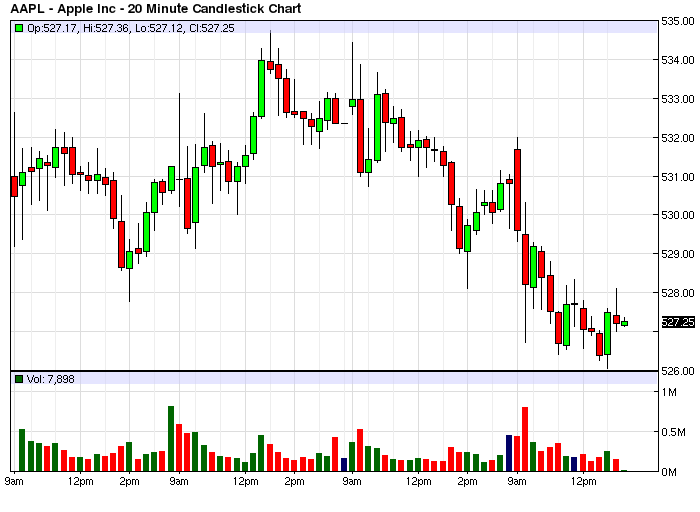
Task: Click the 533.00 price axis label
Action: point(678,99)
